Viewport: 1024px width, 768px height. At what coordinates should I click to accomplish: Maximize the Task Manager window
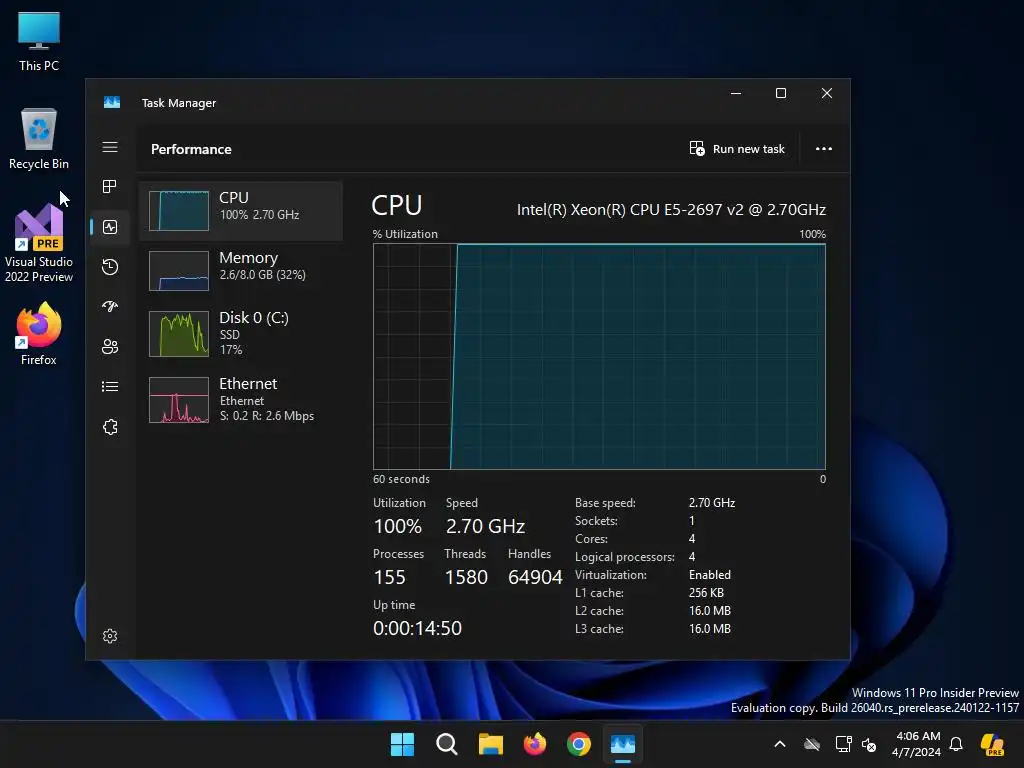[x=780, y=93]
